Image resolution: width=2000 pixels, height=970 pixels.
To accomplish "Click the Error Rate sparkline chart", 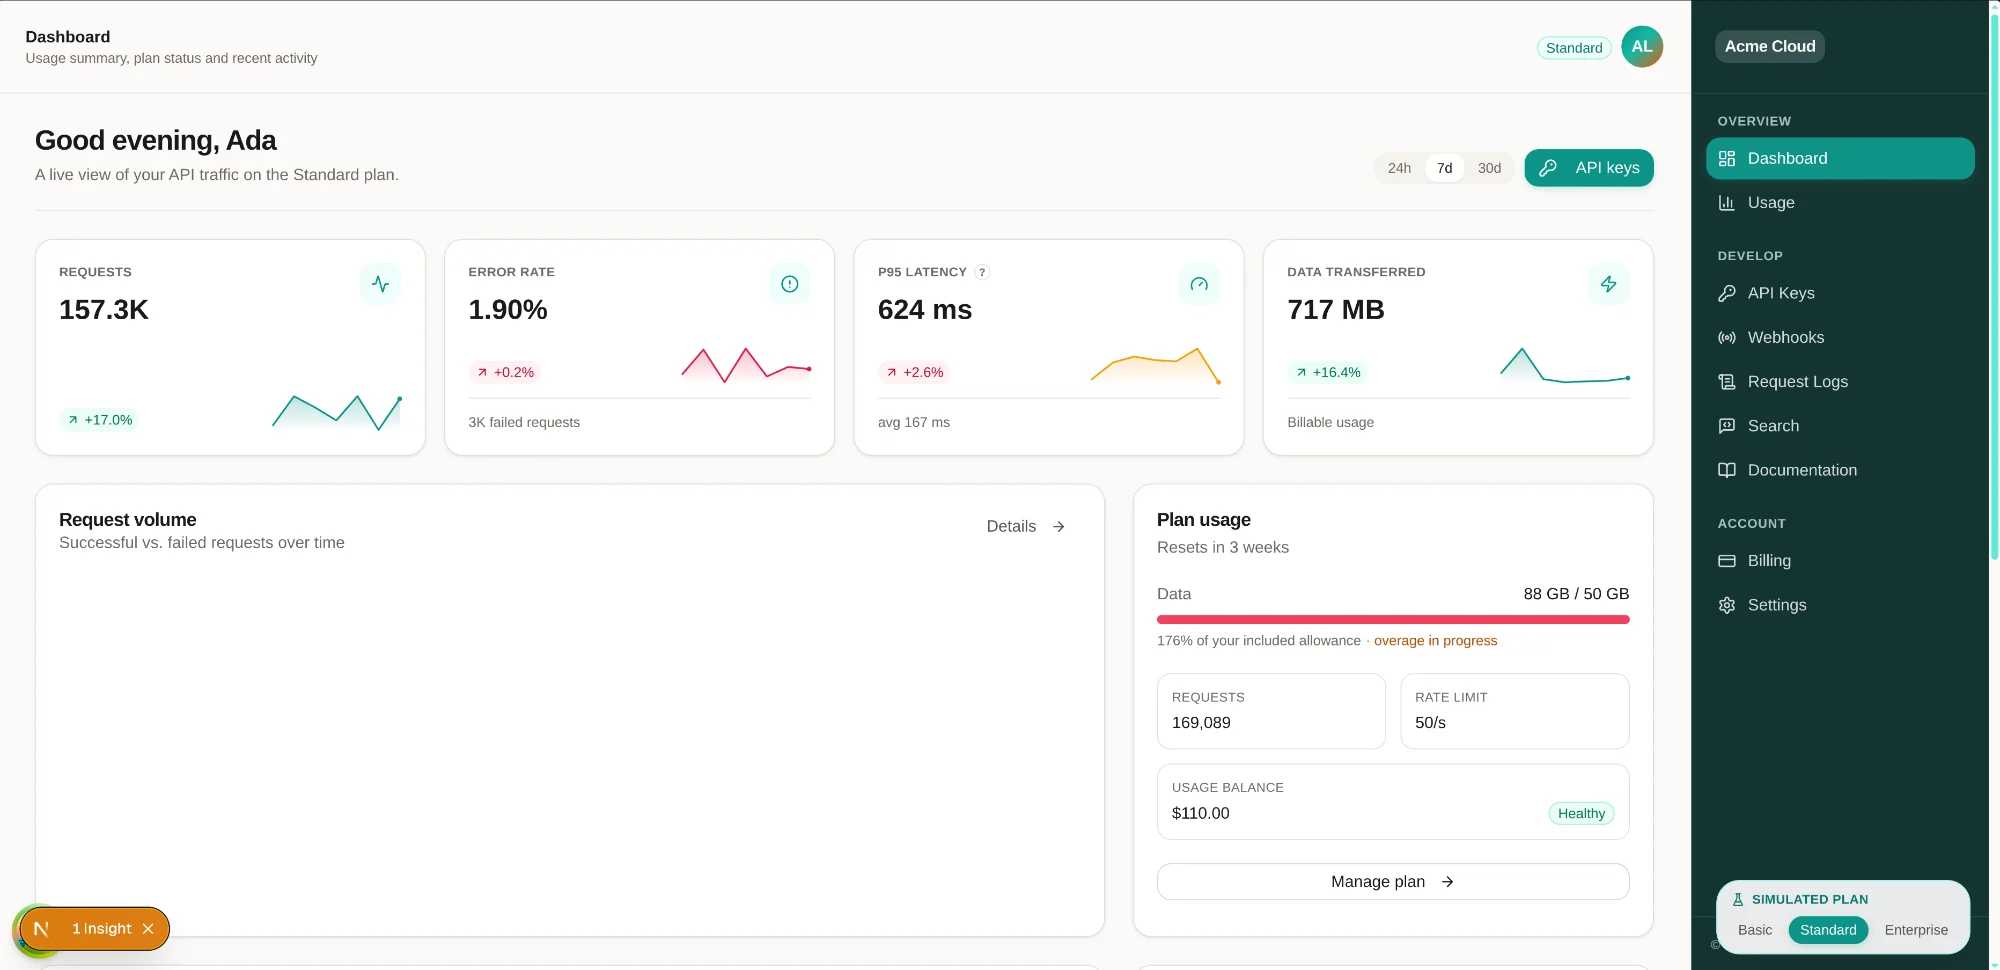I will [746, 366].
